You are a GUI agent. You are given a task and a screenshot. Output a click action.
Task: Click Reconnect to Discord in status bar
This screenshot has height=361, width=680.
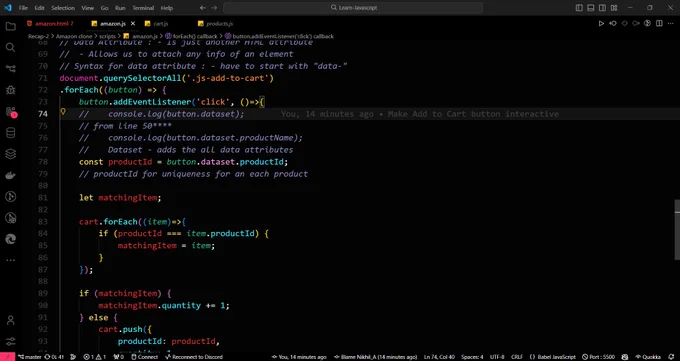[x=194, y=357]
